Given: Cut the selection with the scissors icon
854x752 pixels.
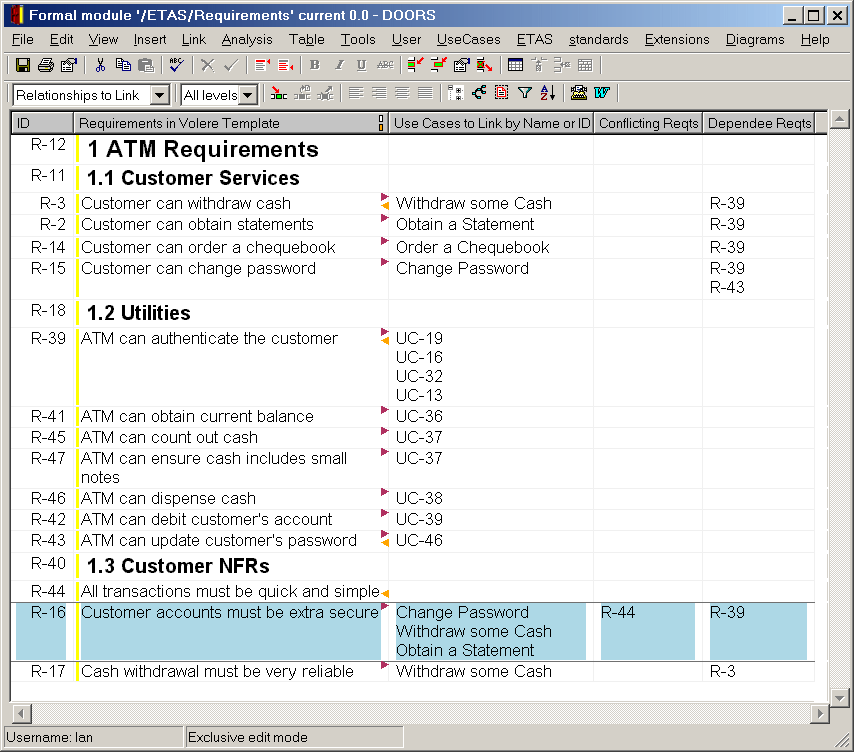Looking at the screenshot, I should (100, 65).
